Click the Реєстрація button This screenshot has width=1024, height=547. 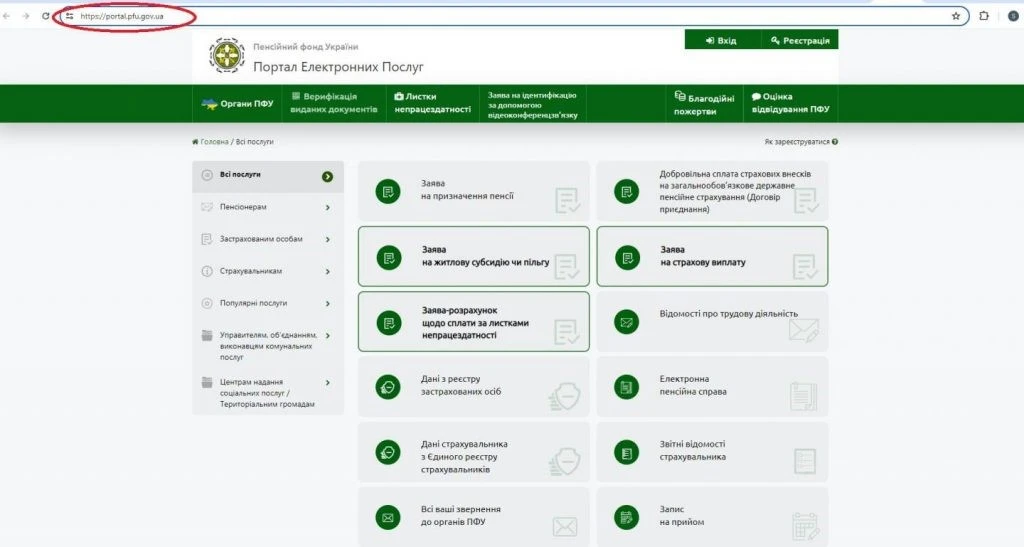pos(800,40)
